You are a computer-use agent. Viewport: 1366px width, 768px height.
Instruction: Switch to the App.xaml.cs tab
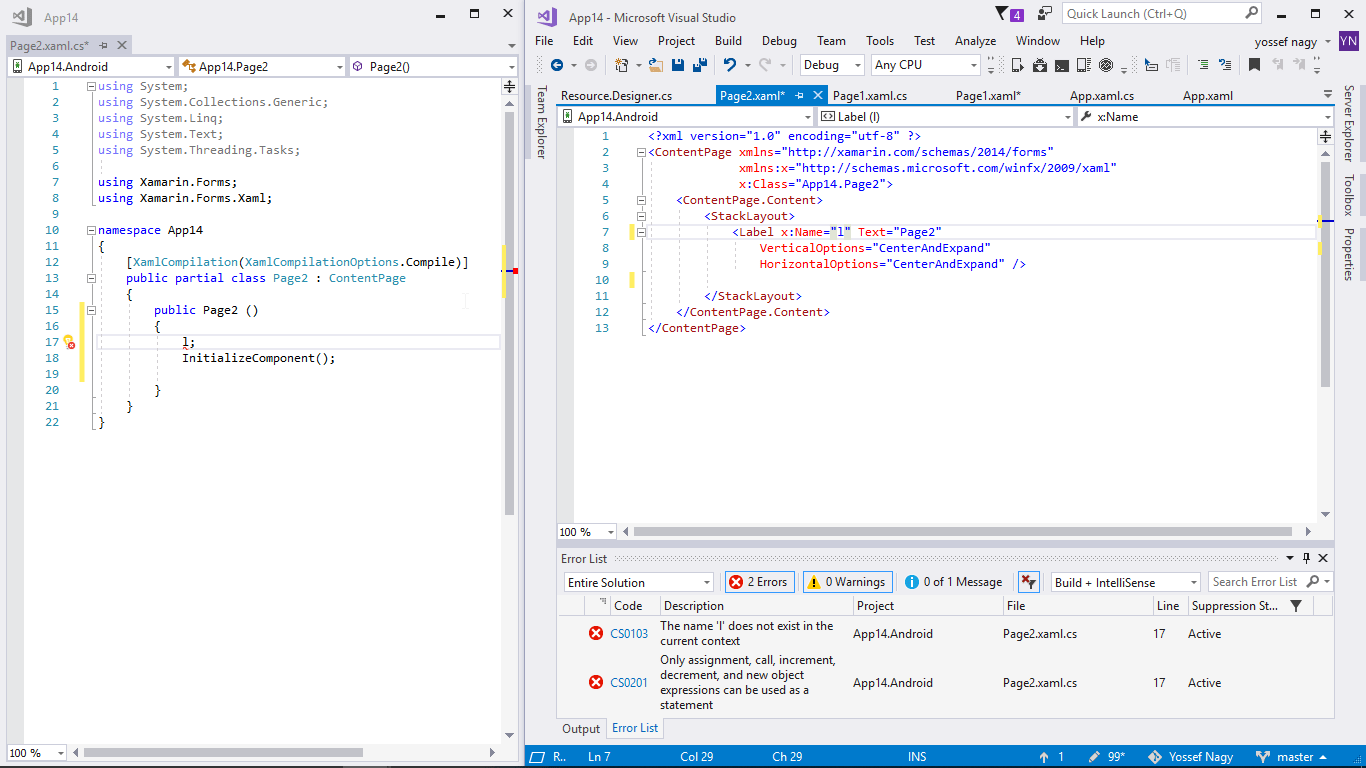coord(1102,96)
